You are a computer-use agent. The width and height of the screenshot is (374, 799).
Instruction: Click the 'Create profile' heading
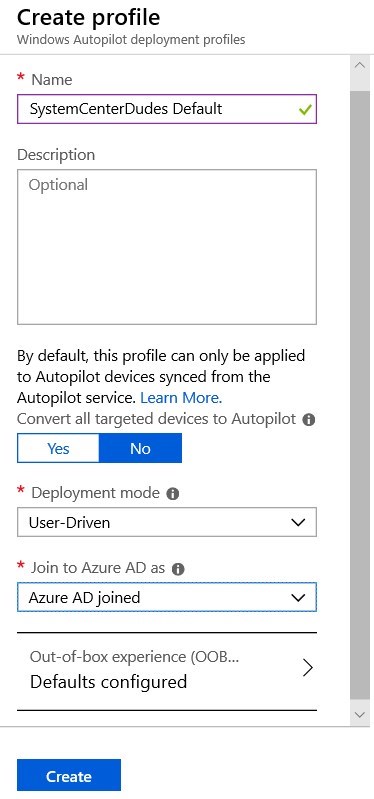tap(89, 18)
